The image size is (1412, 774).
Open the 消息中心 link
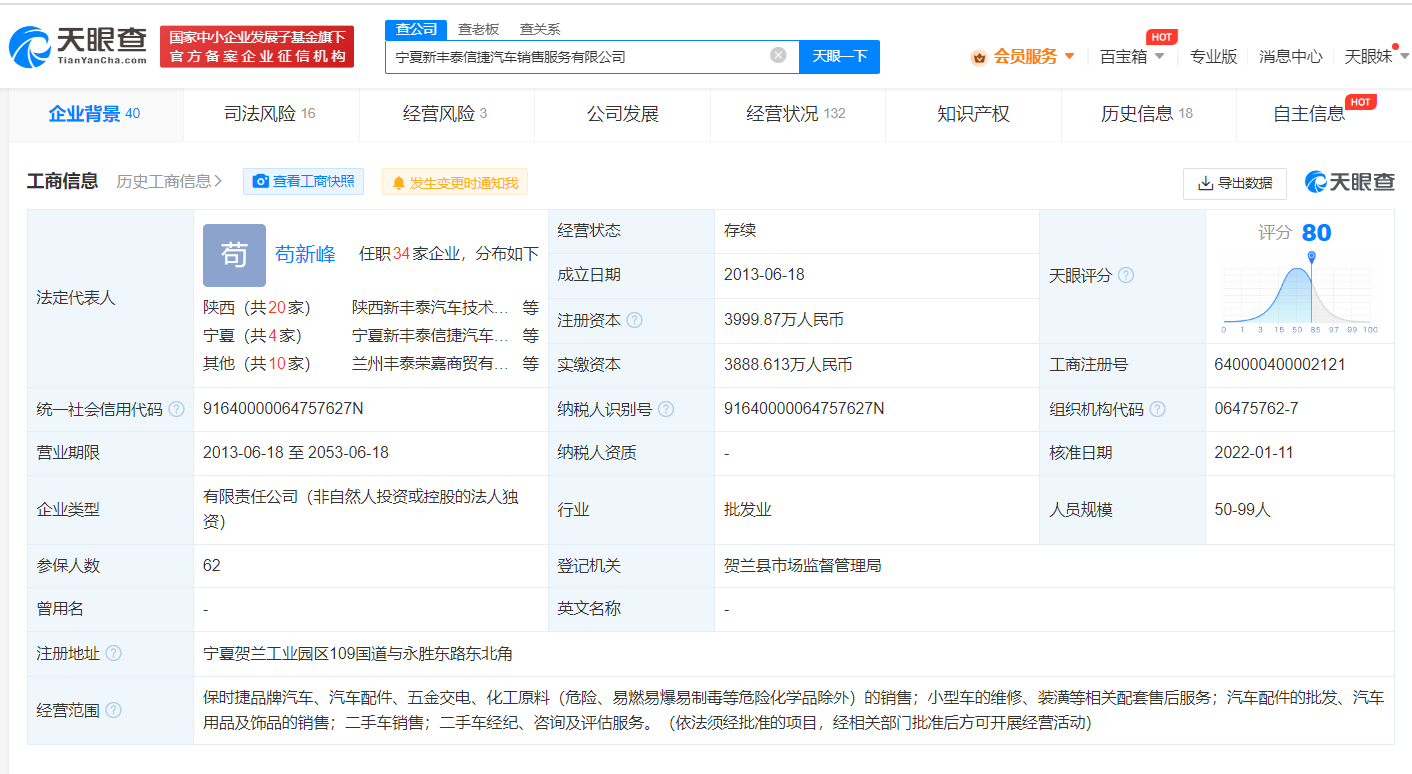pos(1290,56)
